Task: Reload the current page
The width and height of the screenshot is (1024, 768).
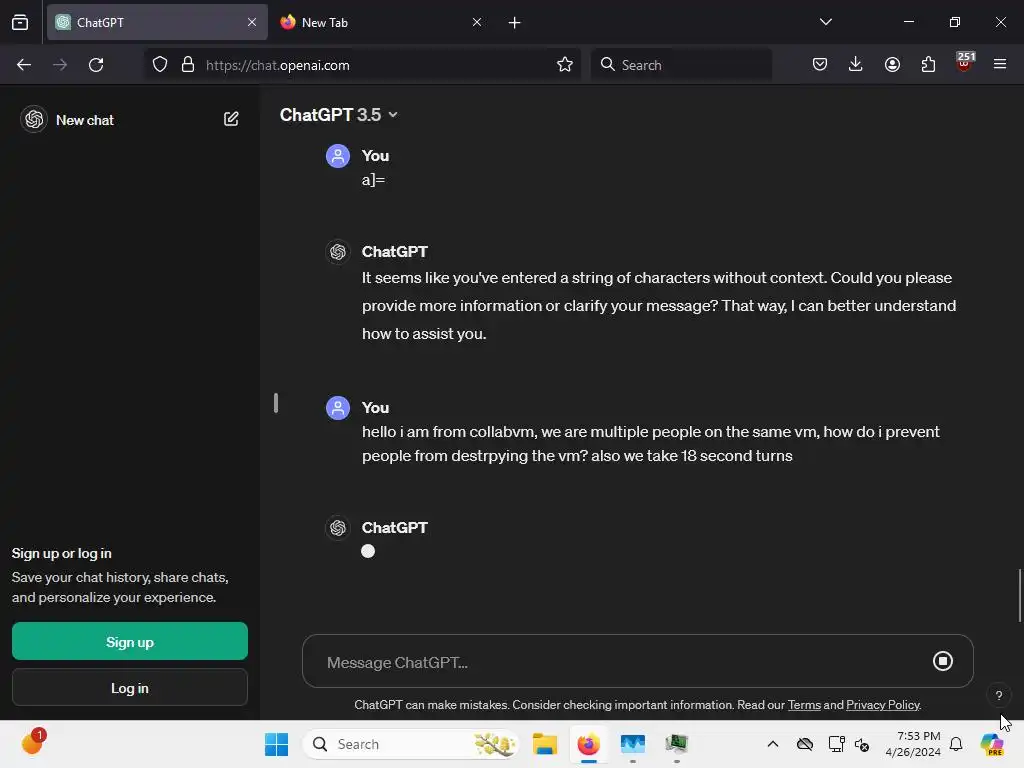Action: (x=96, y=65)
